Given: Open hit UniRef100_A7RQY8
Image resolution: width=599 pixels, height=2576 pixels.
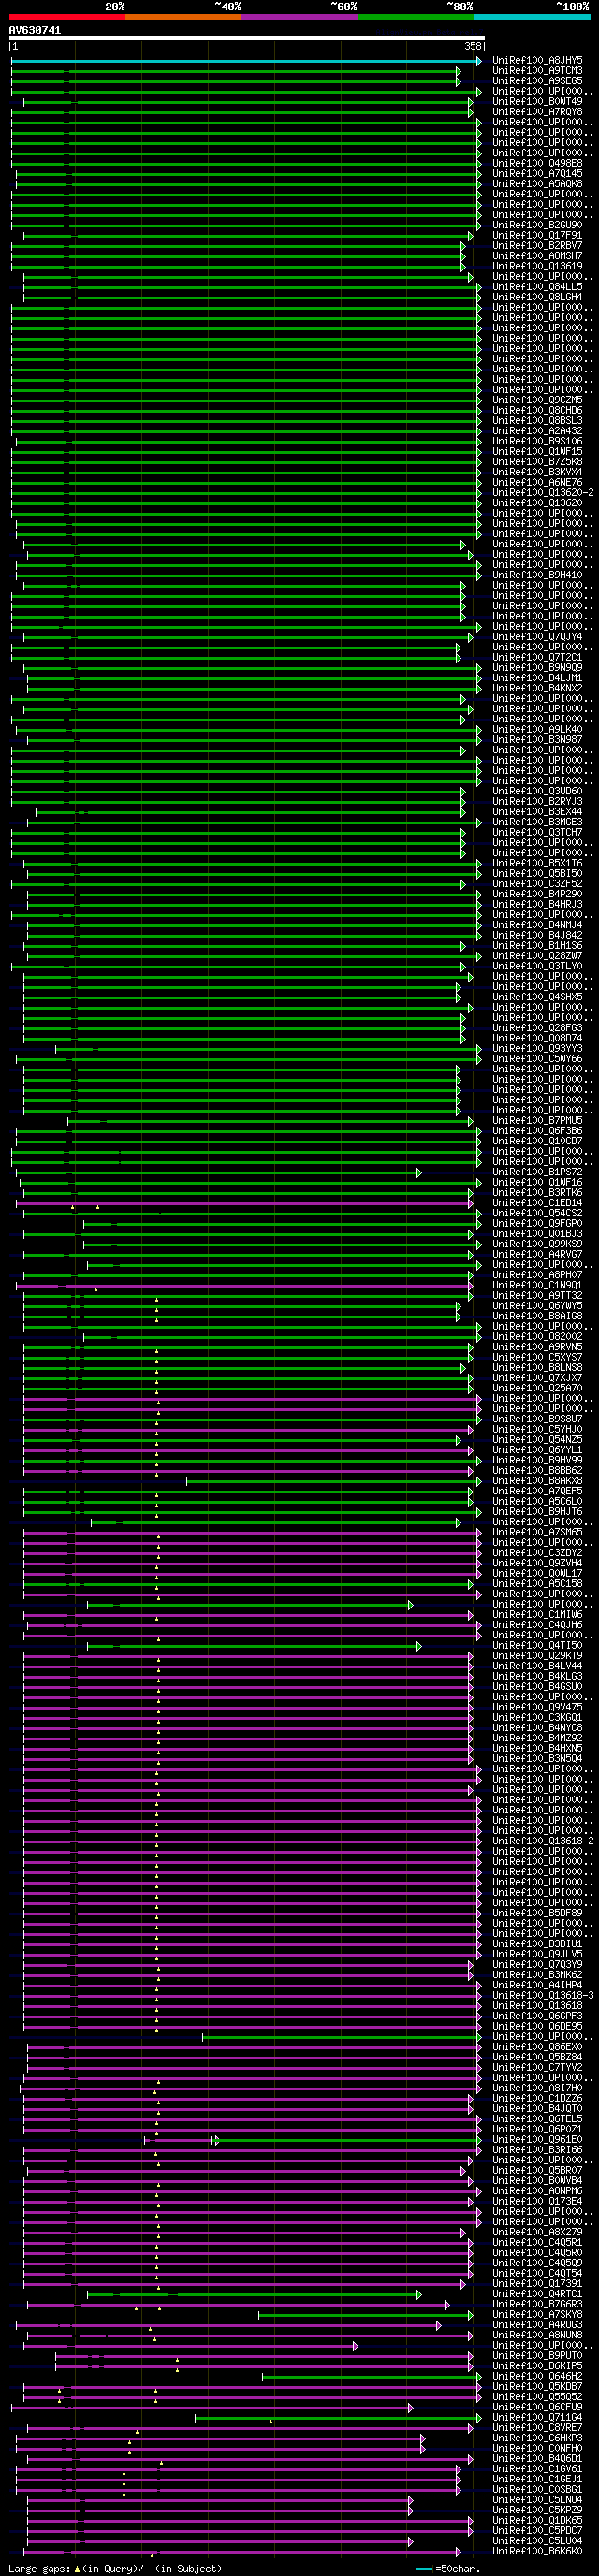Looking at the screenshot, I should coord(537,112).
